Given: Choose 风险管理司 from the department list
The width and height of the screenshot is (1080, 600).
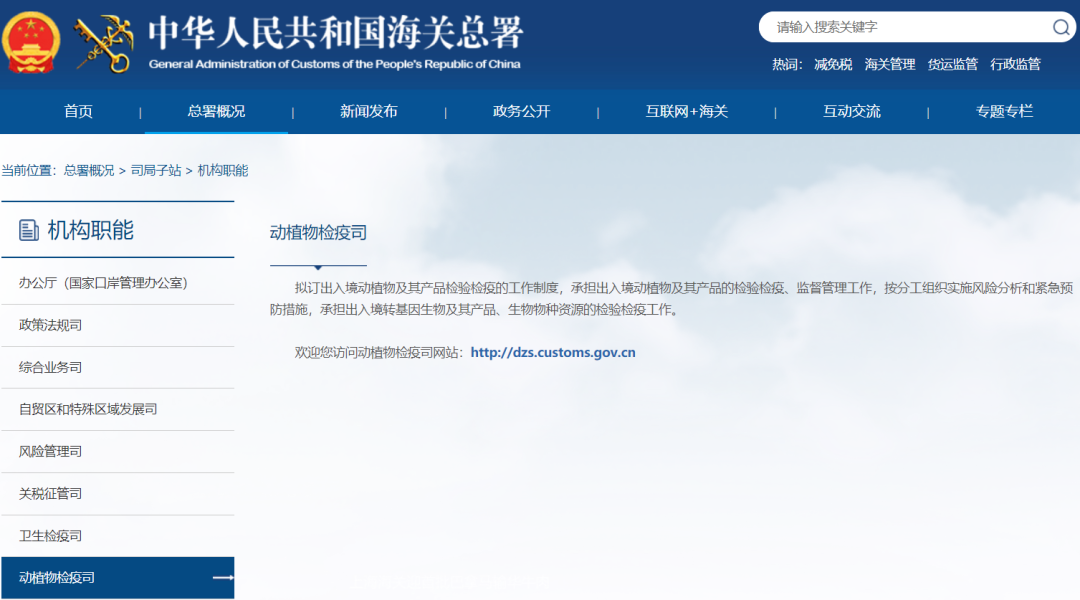Looking at the screenshot, I should 50,451.
